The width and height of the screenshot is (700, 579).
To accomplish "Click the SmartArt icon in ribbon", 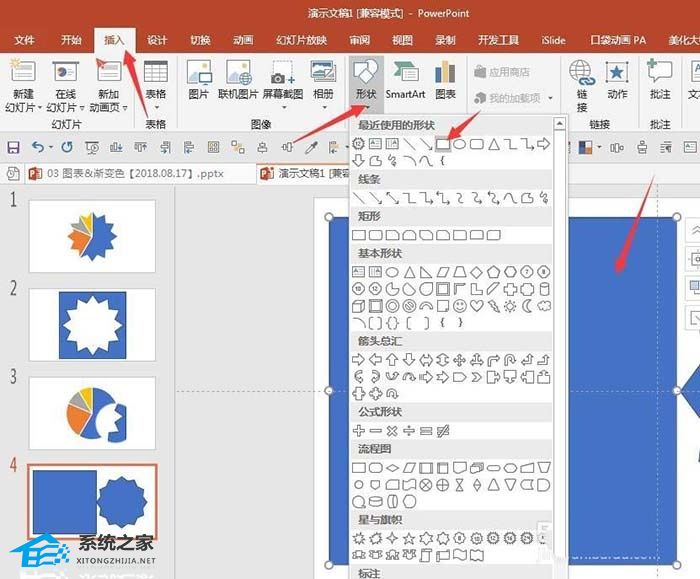I will point(405,81).
